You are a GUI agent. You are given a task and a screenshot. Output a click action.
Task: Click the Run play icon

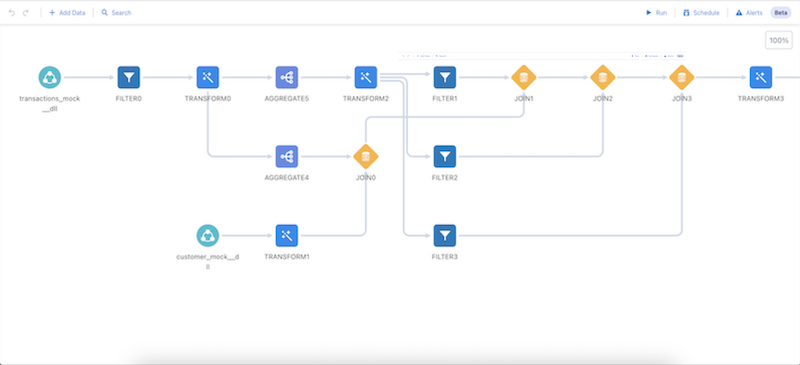(649, 13)
